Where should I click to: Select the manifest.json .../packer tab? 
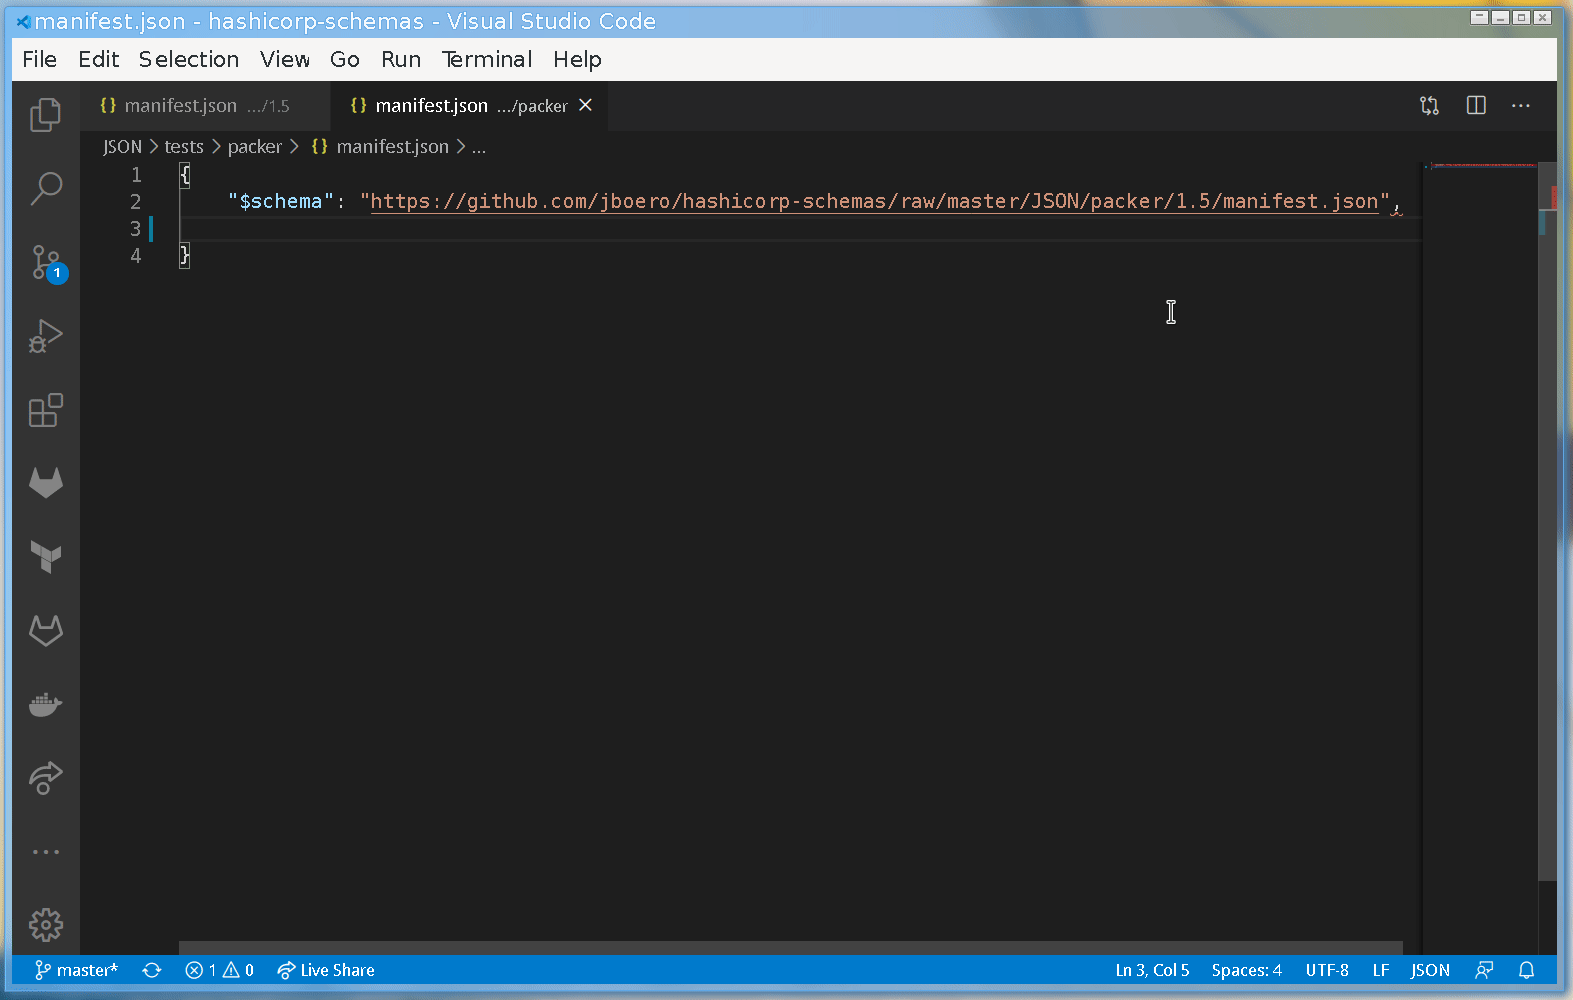tap(470, 106)
